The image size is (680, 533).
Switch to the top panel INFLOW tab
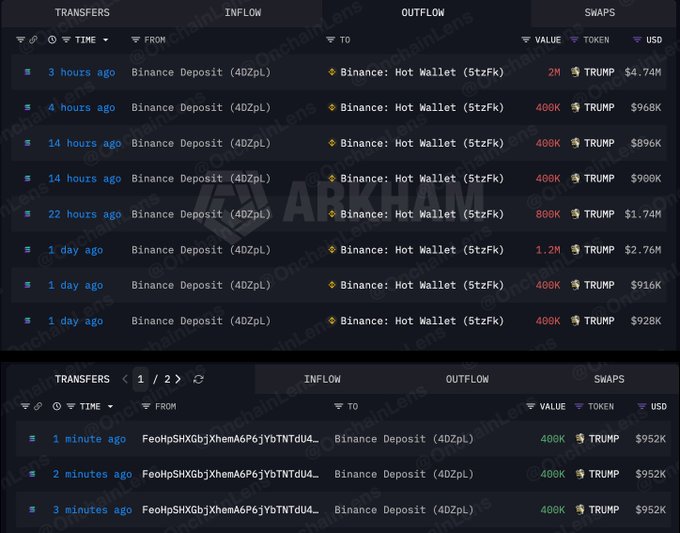(243, 13)
